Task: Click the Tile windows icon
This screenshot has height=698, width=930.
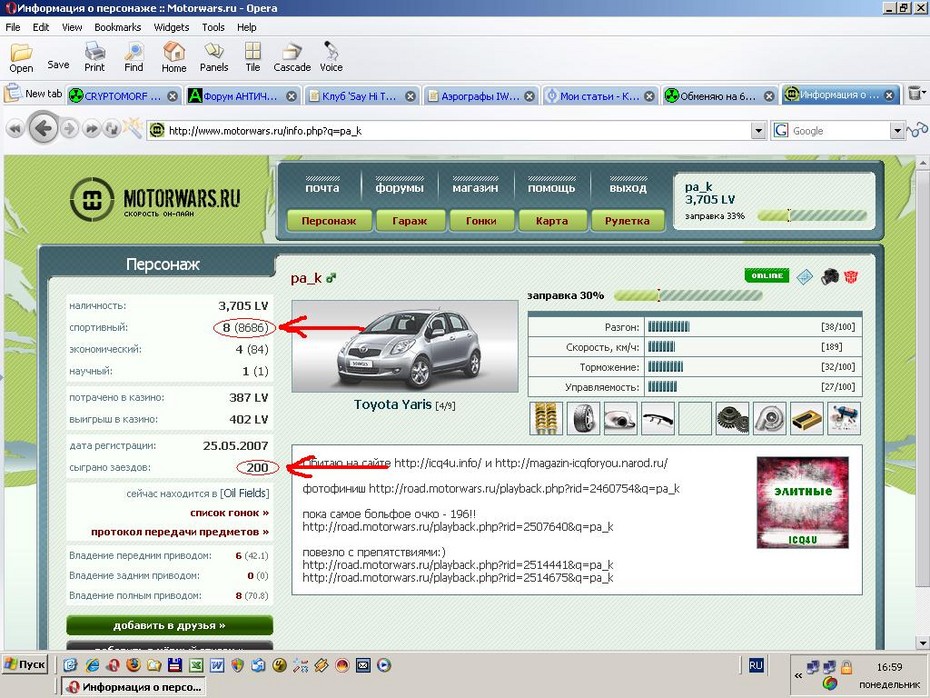Action: pos(253,58)
